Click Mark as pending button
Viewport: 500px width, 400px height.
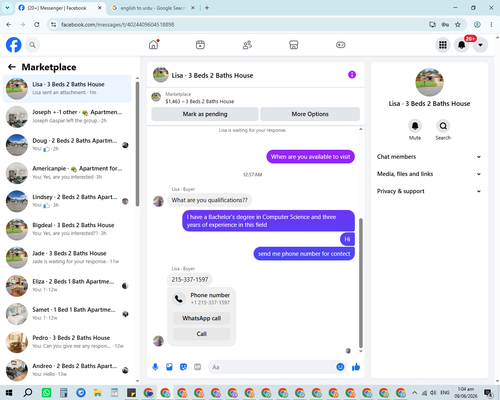coord(205,114)
